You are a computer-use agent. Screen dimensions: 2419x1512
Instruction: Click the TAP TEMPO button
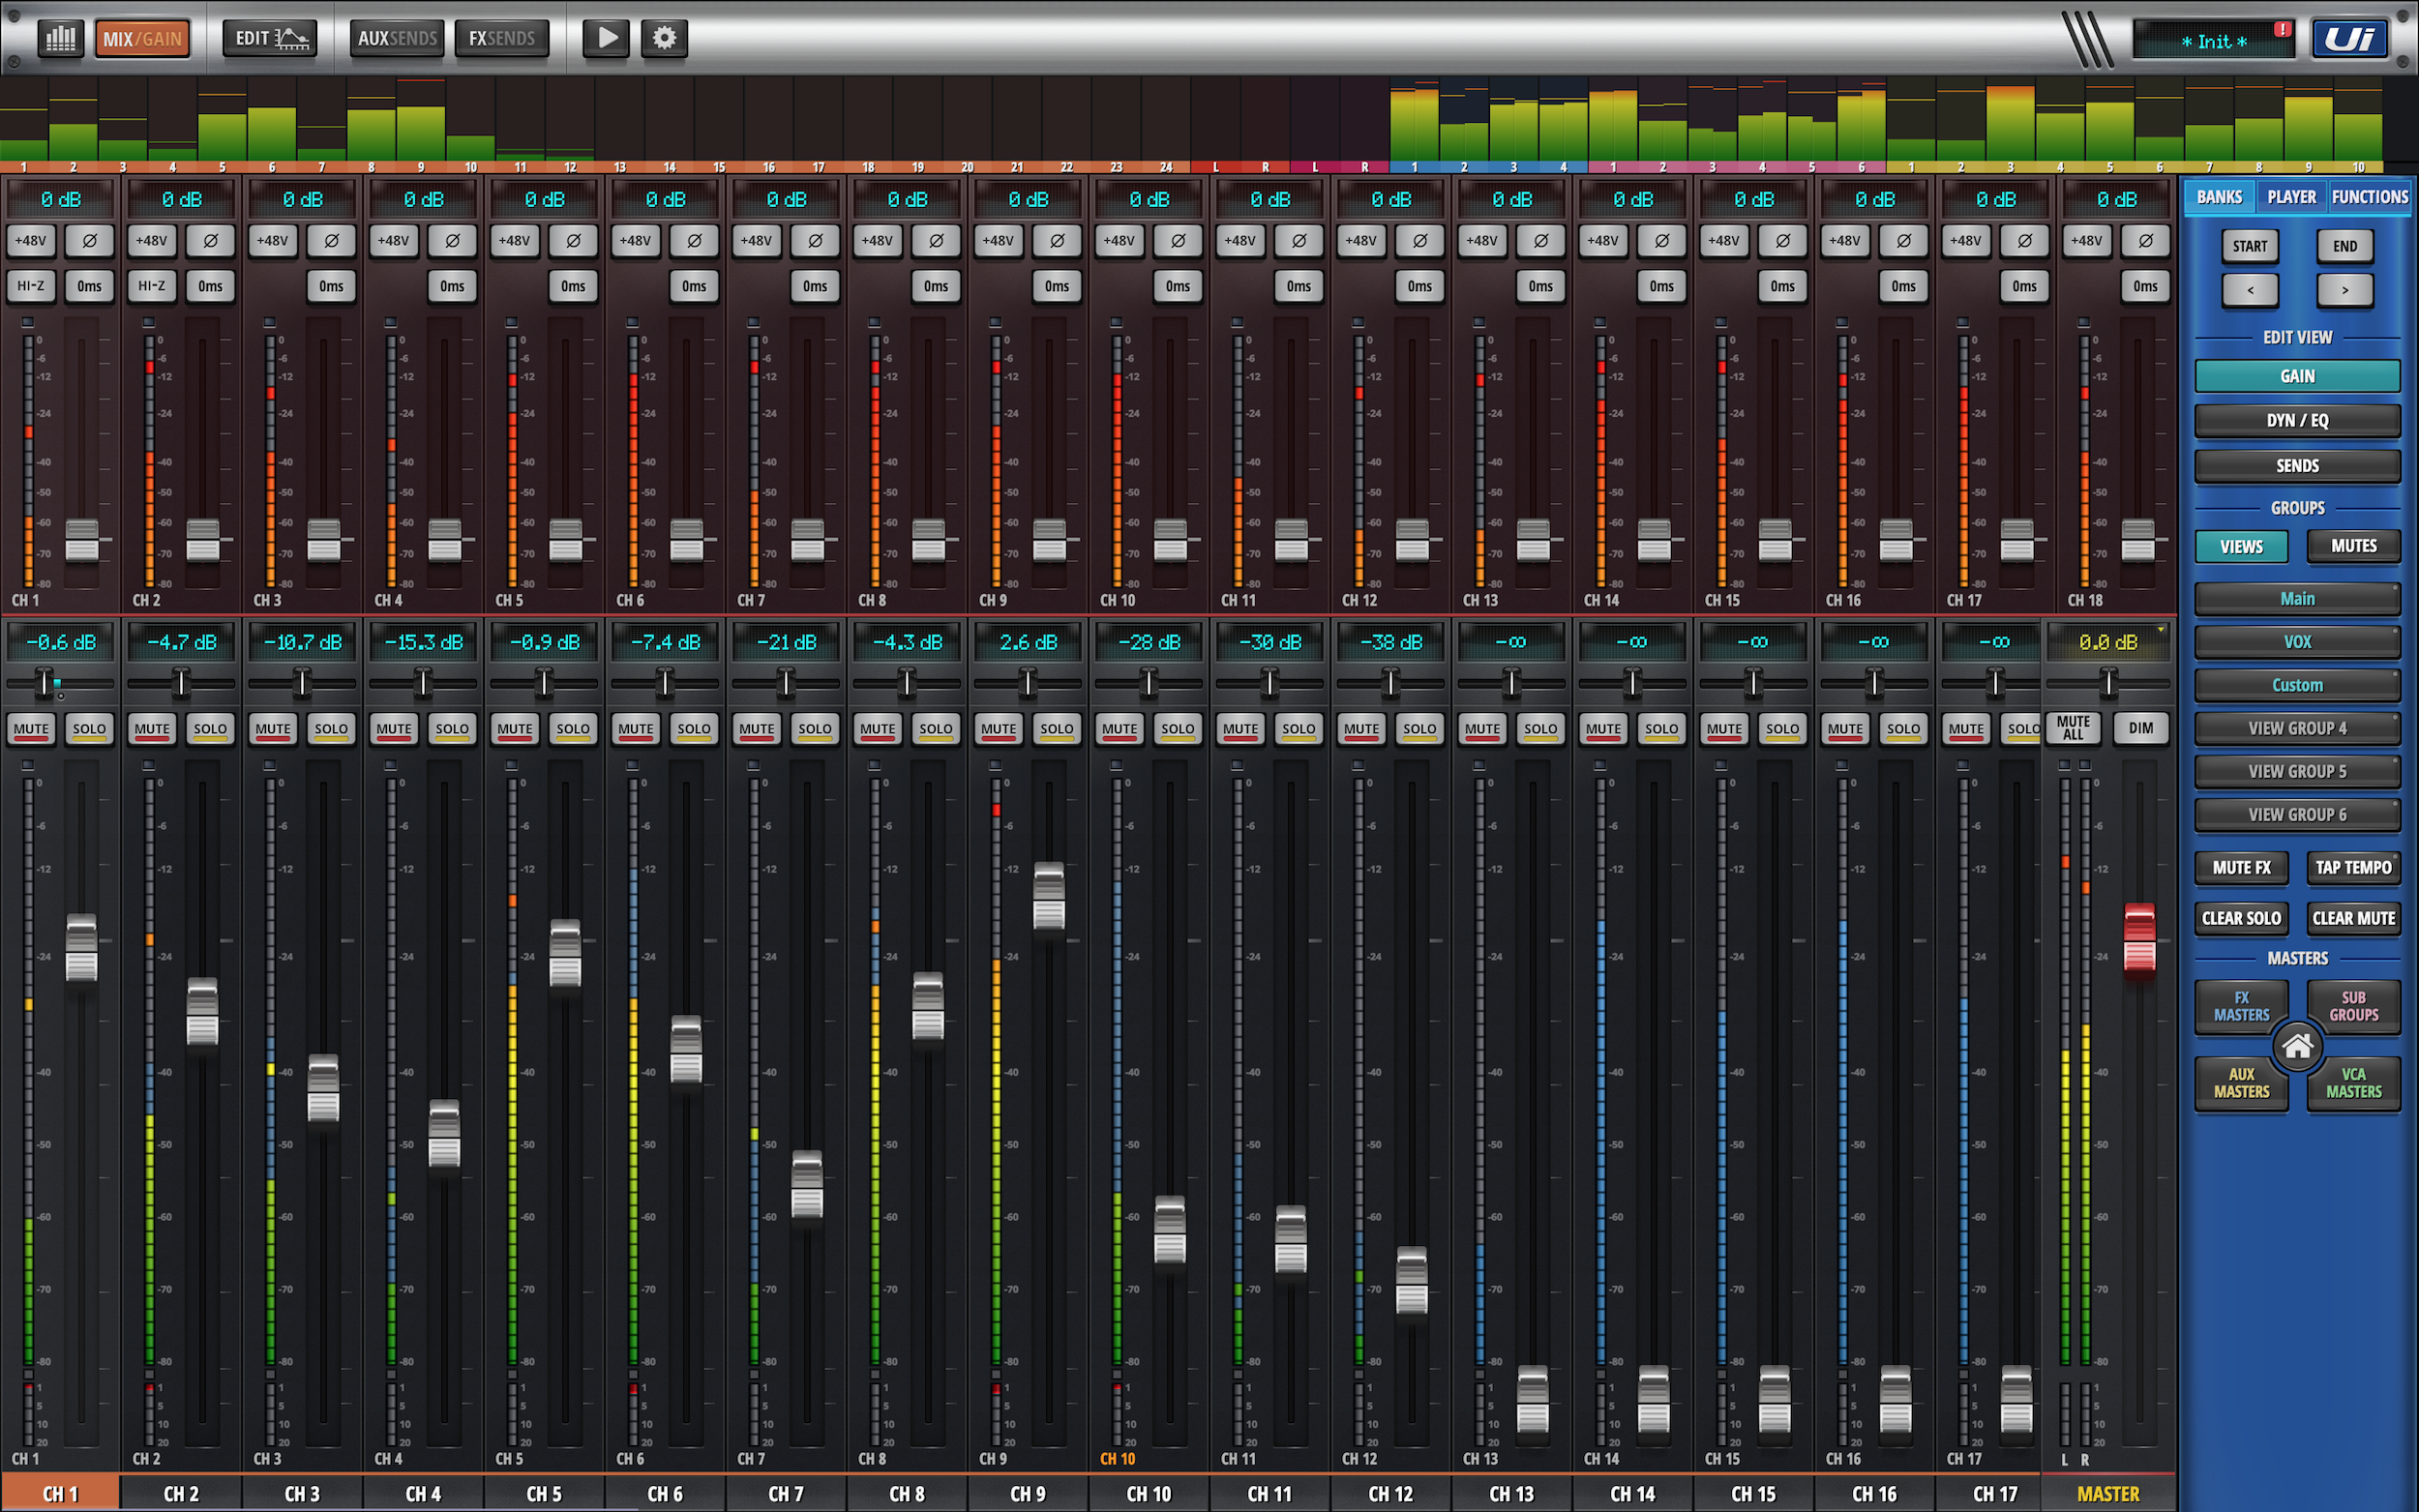[x=2353, y=867]
